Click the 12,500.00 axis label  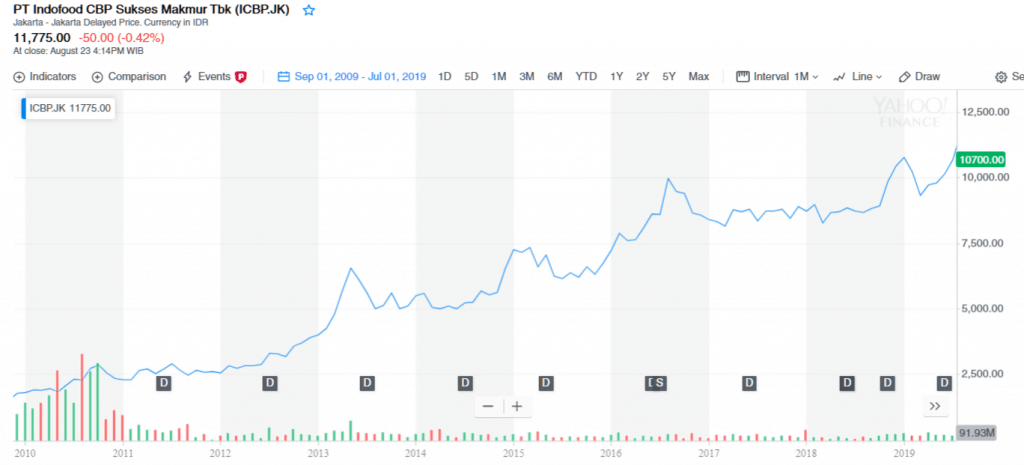(x=985, y=112)
